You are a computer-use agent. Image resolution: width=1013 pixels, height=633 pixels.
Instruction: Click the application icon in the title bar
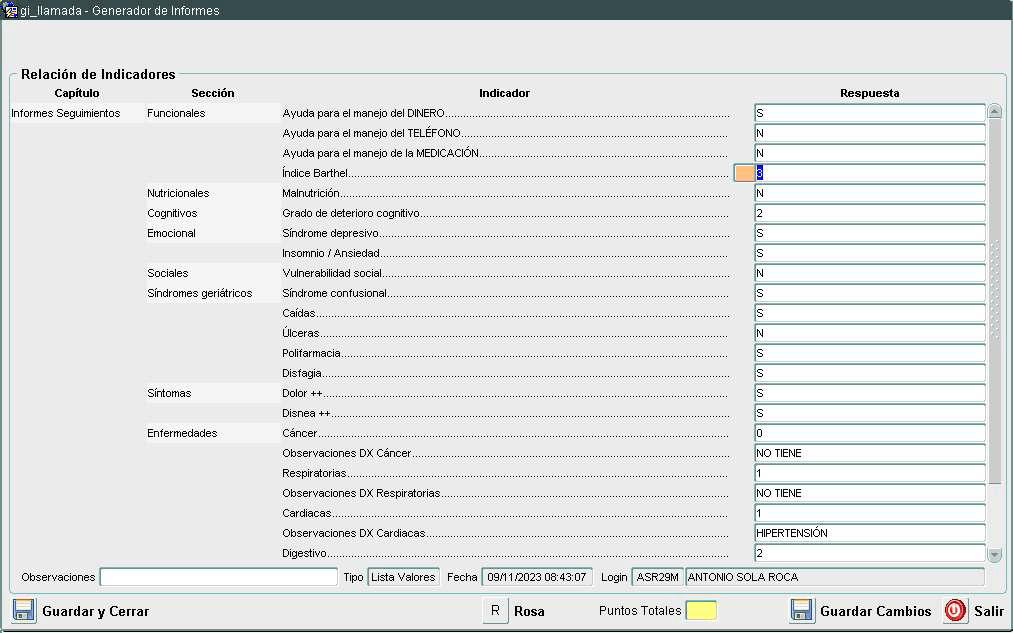(10, 10)
